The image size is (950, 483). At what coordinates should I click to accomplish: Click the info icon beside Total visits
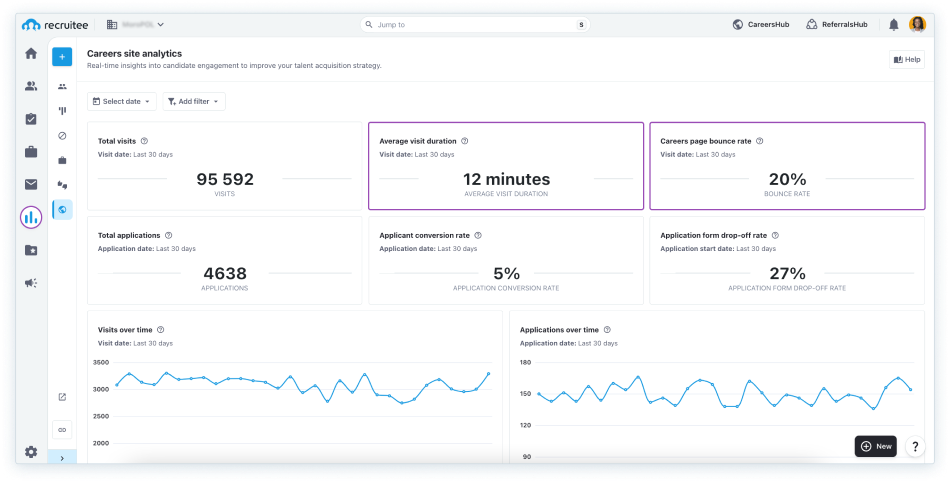click(x=145, y=141)
